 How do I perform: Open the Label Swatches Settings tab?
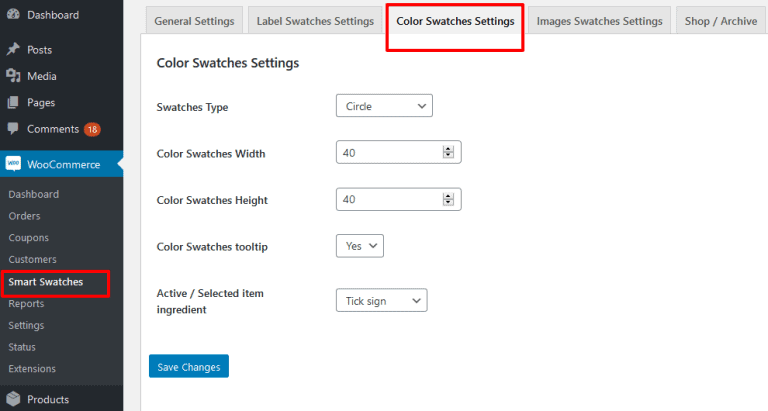coord(315,21)
